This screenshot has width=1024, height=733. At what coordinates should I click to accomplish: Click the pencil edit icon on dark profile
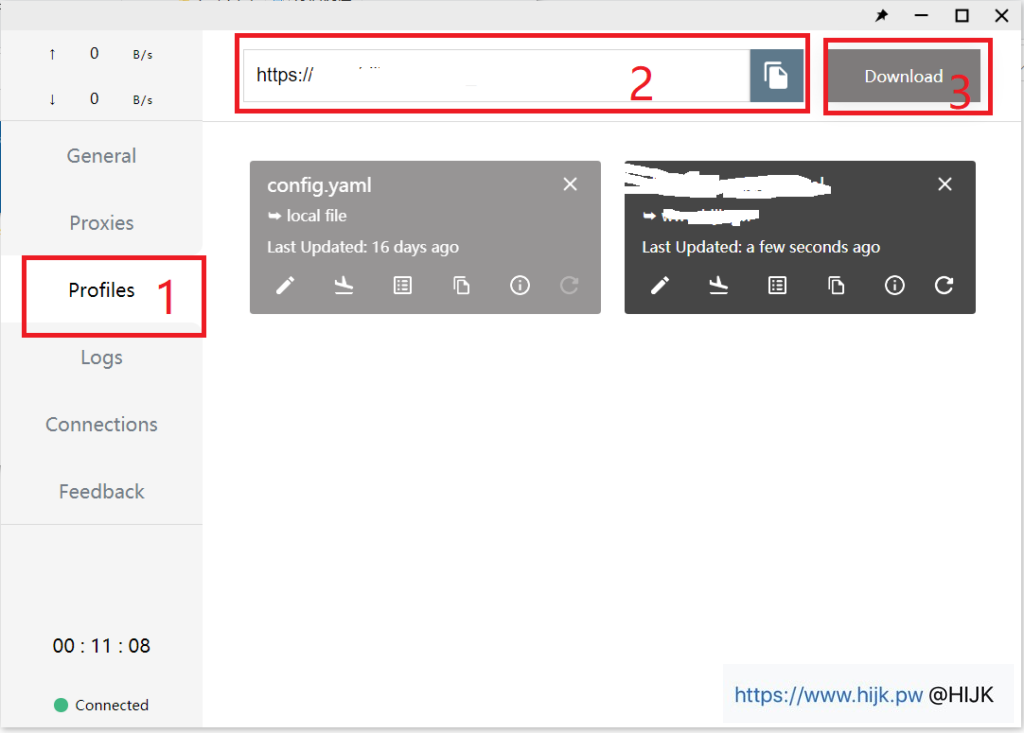tap(660, 286)
